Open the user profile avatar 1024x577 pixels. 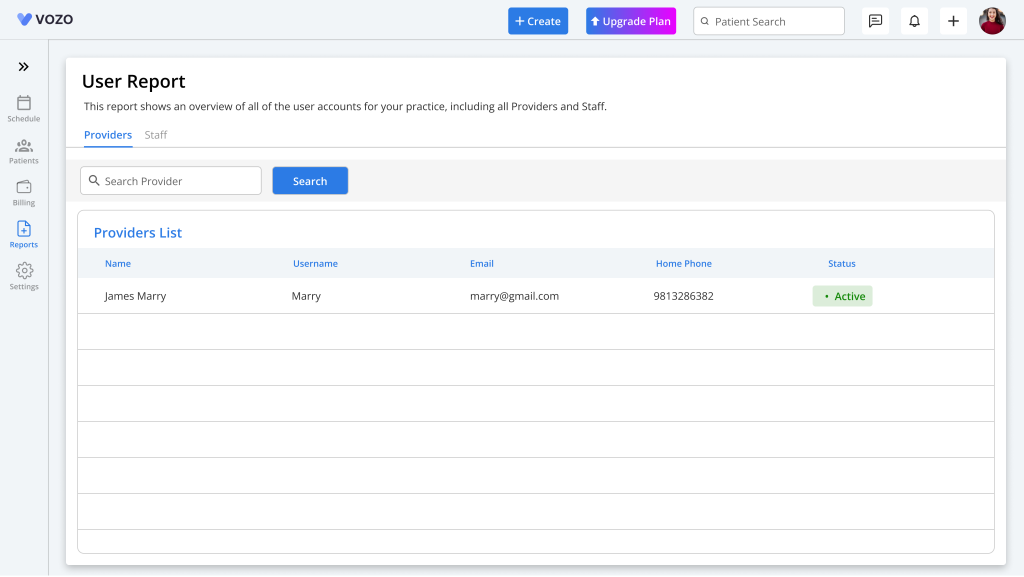tap(992, 21)
